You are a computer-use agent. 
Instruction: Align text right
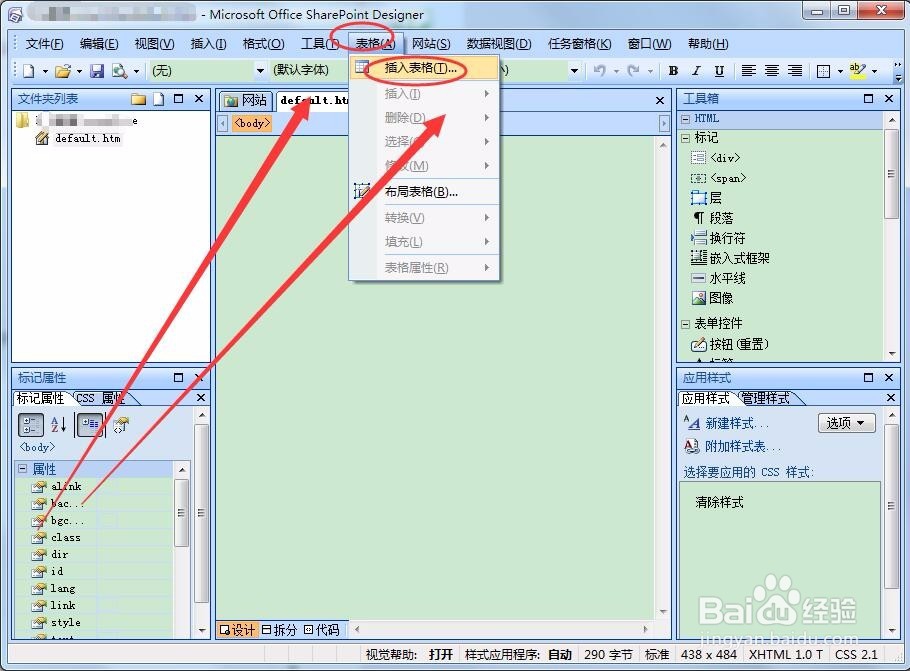(795, 71)
